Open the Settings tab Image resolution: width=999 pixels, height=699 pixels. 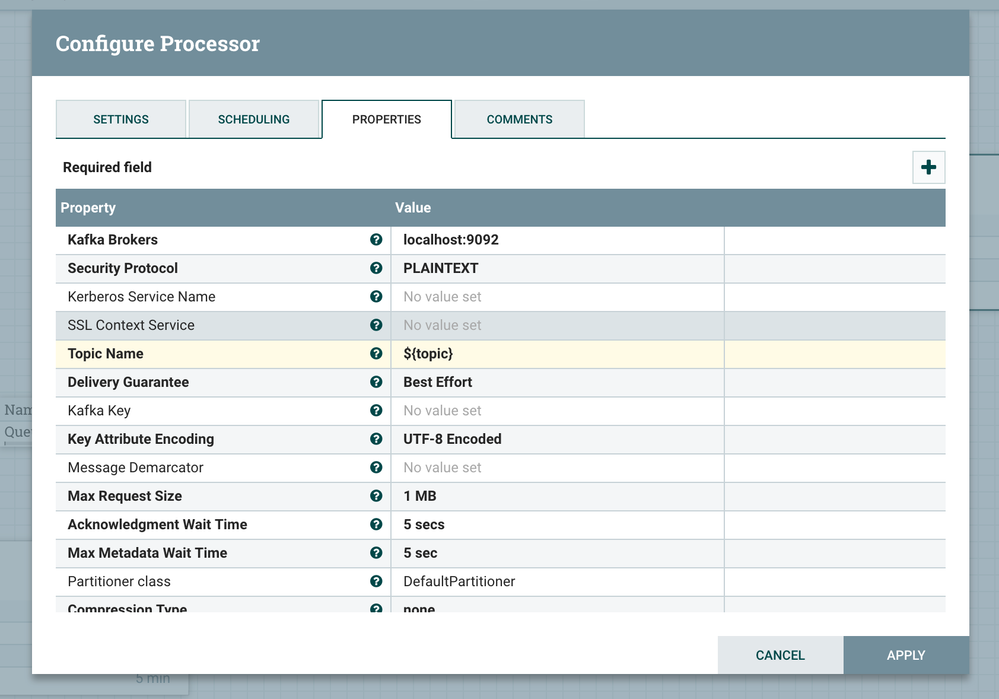(121, 119)
